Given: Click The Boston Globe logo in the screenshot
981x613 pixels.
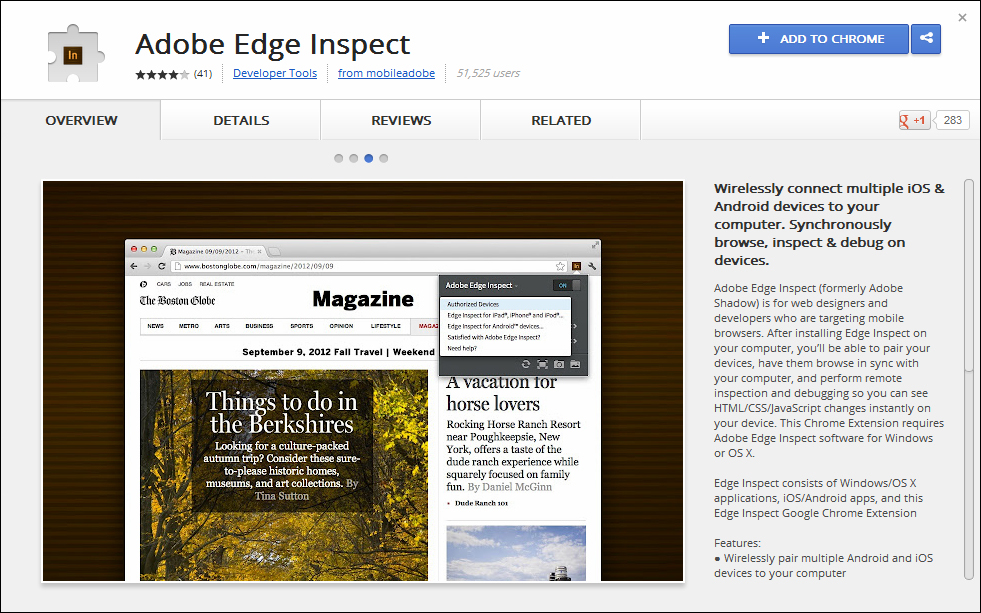Looking at the screenshot, I should [x=177, y=301].
